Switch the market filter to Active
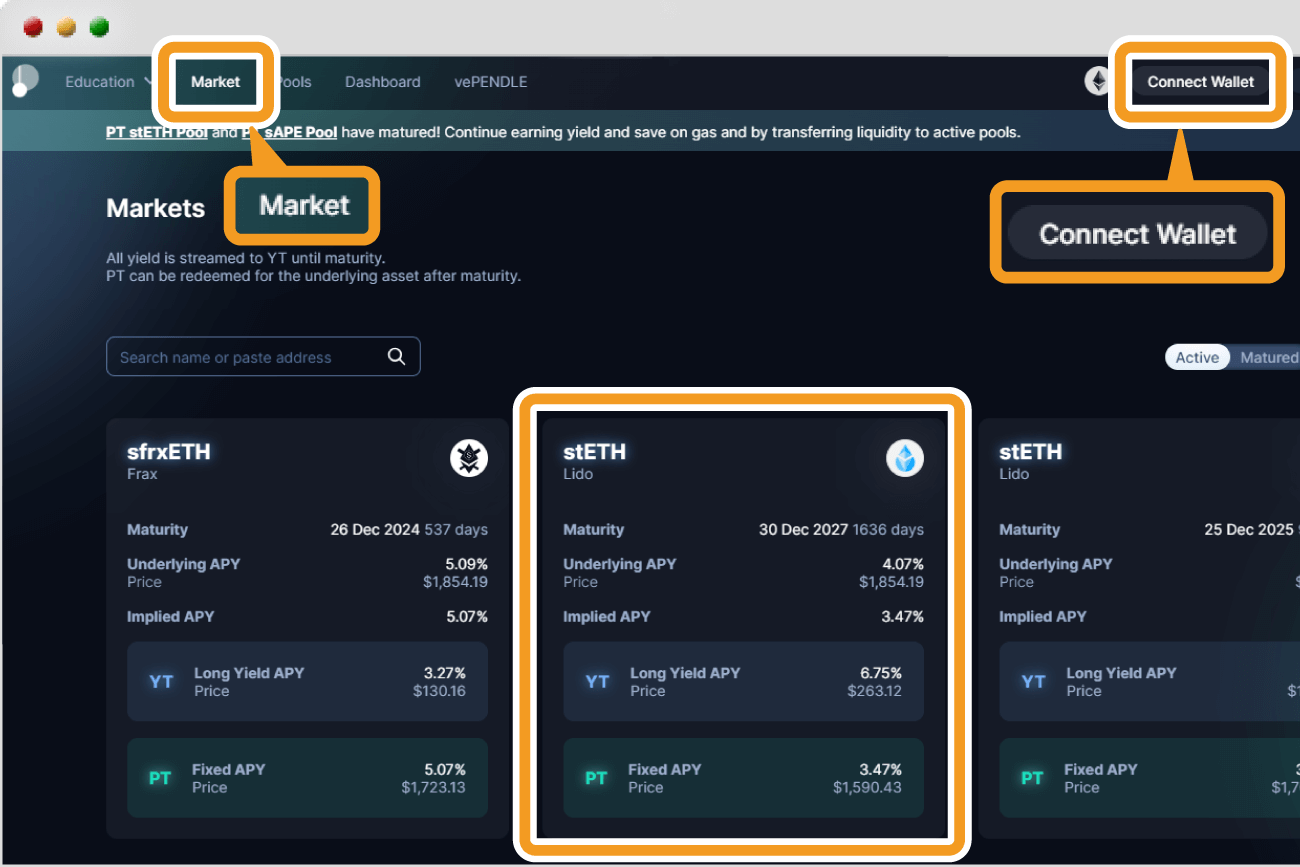Viewport: 1300px width, 867px height. (1197, 358)
